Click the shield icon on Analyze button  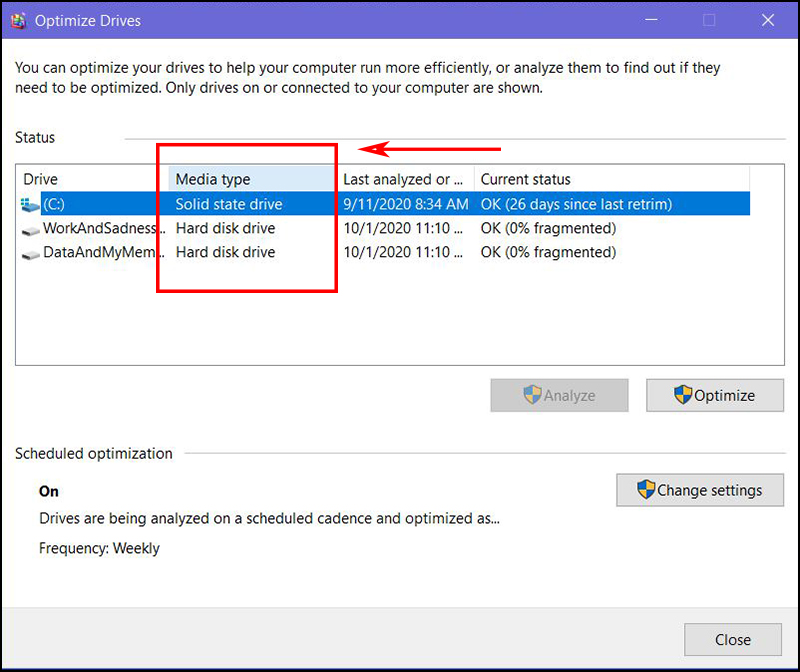pos(533,395)
